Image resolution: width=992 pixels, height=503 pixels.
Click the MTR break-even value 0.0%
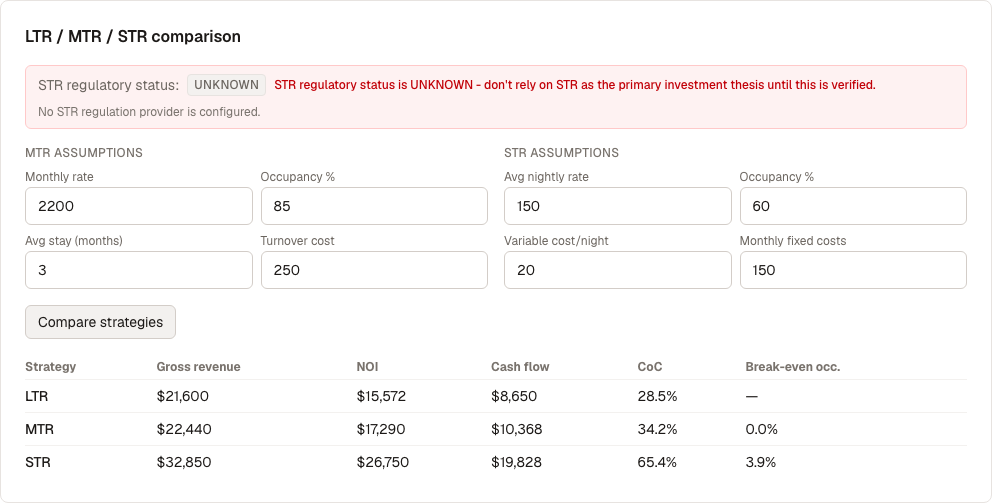click(x=762, y=430)
